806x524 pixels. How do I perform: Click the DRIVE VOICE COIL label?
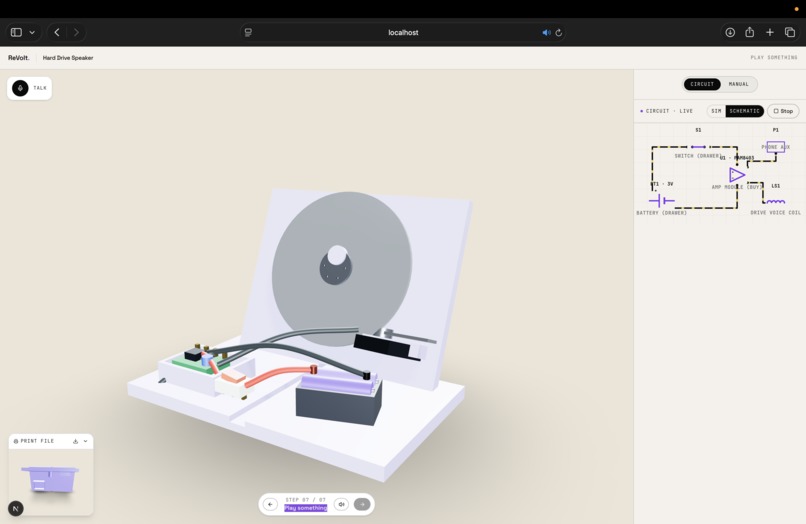pos(776,212)
